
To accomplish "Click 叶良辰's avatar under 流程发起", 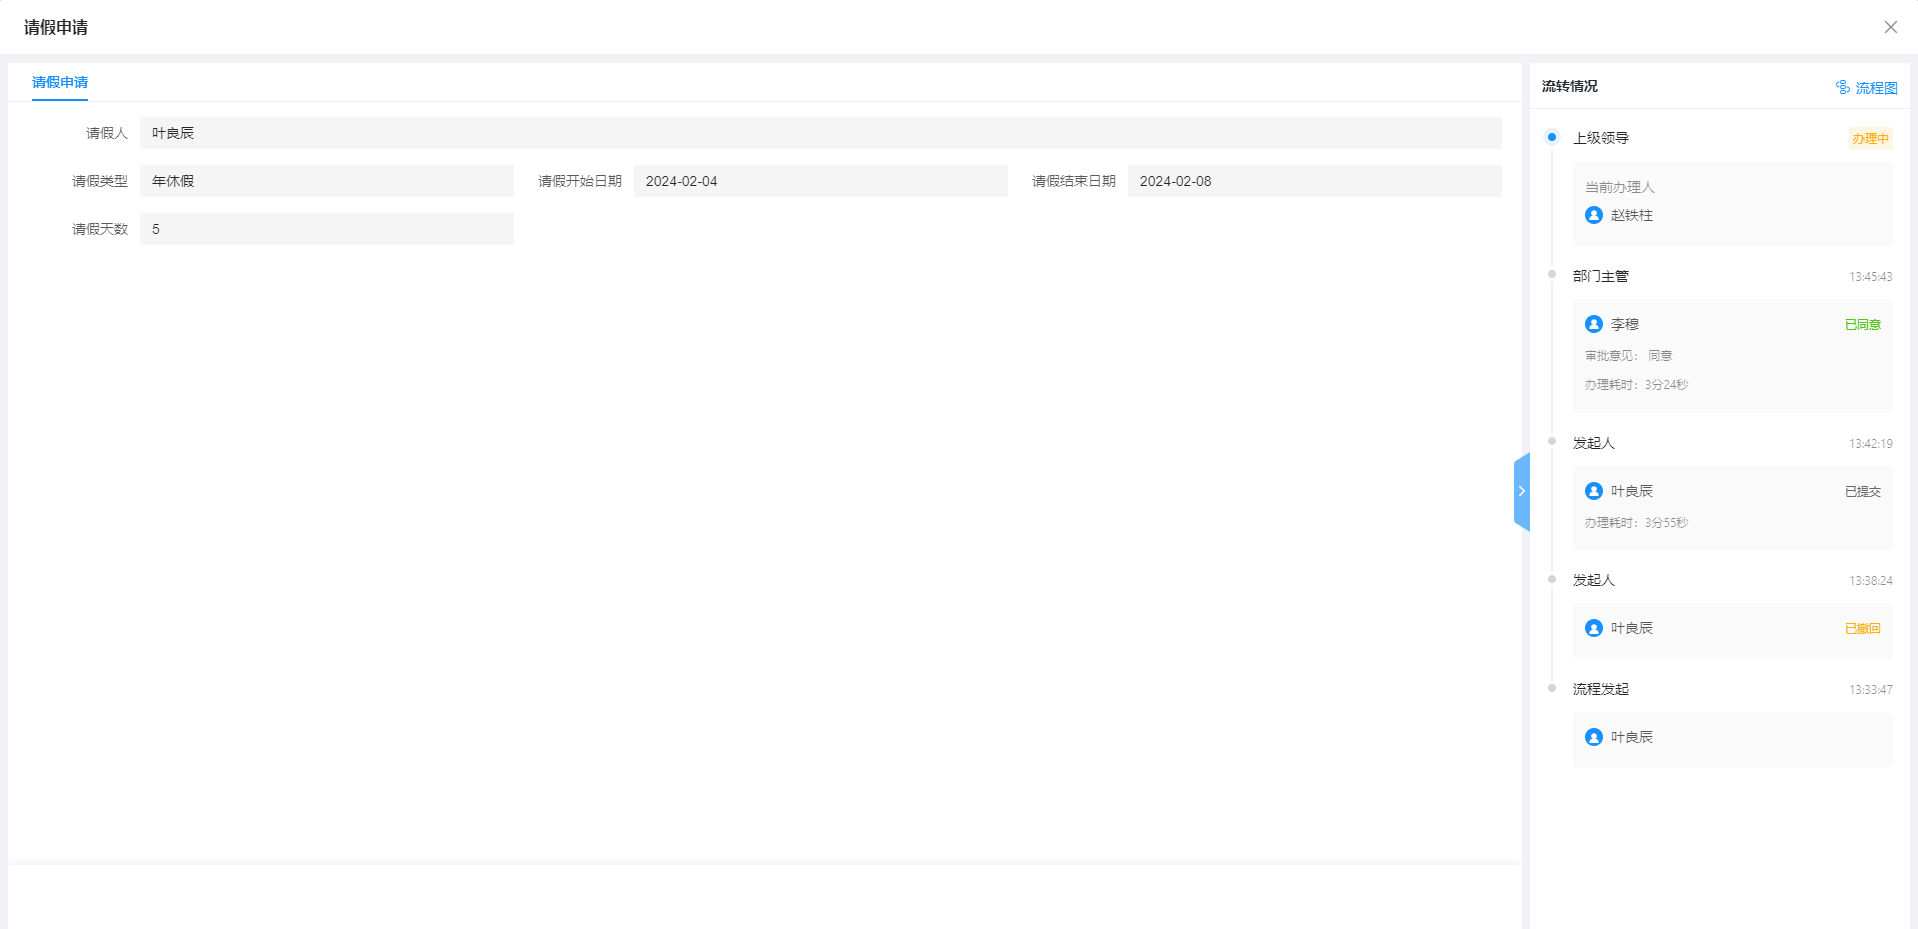I will click(1594, 737).
